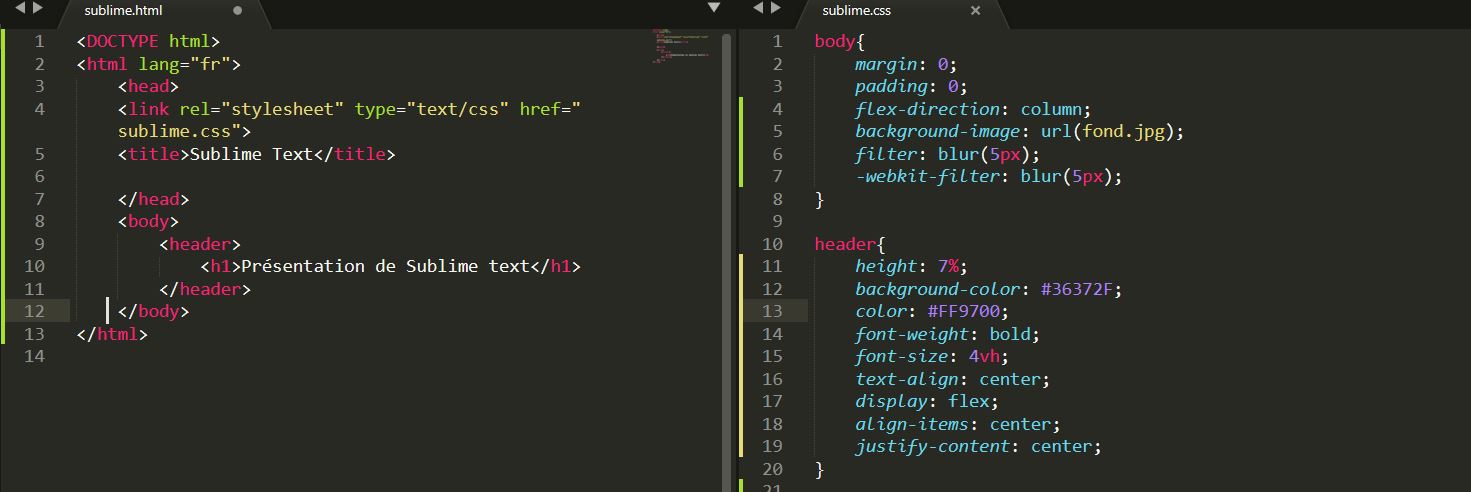Screen dimensions: 1471x492
Task: Close the sublime.css tab
Action: [976, 11]
